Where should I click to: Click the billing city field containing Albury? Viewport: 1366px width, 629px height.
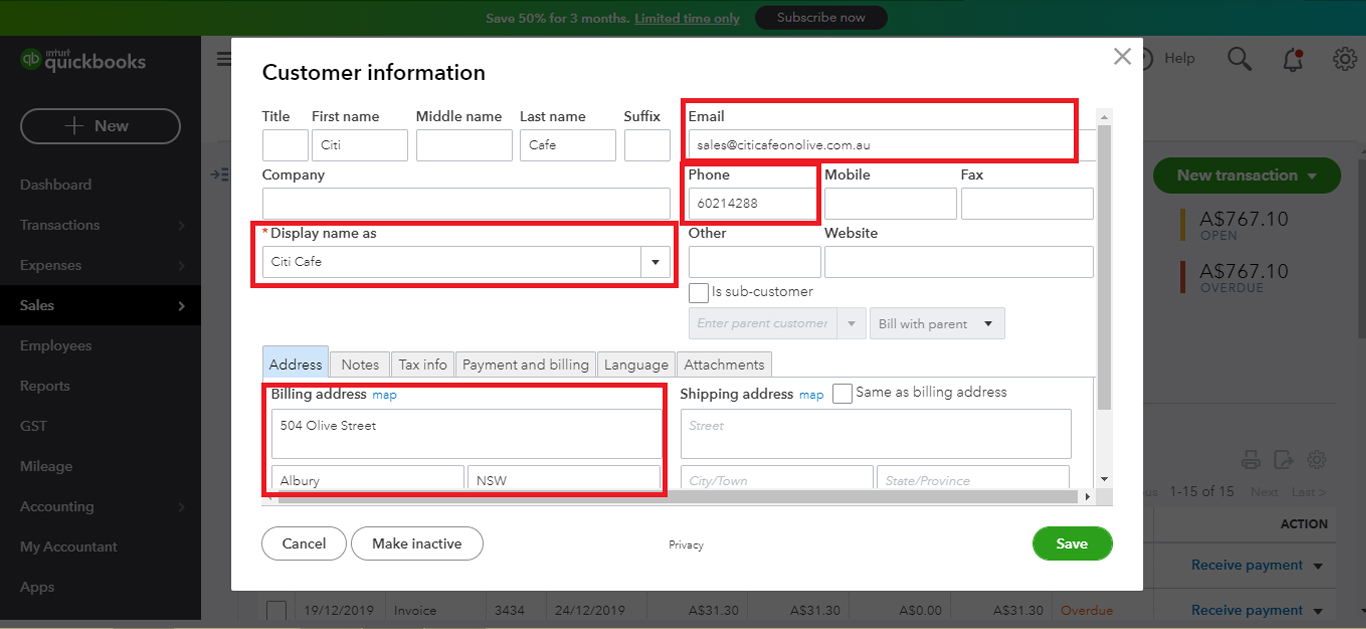[x=368, y=478]
